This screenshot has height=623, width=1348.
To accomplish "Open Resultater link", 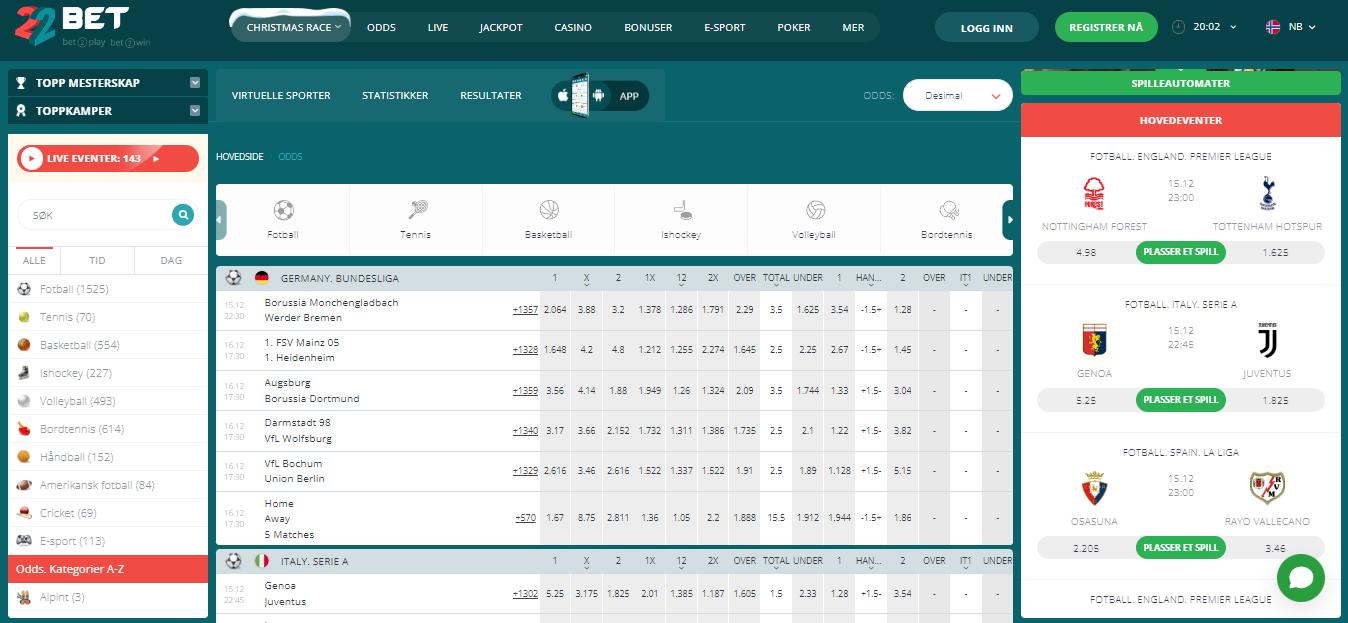I will [491, 96].
